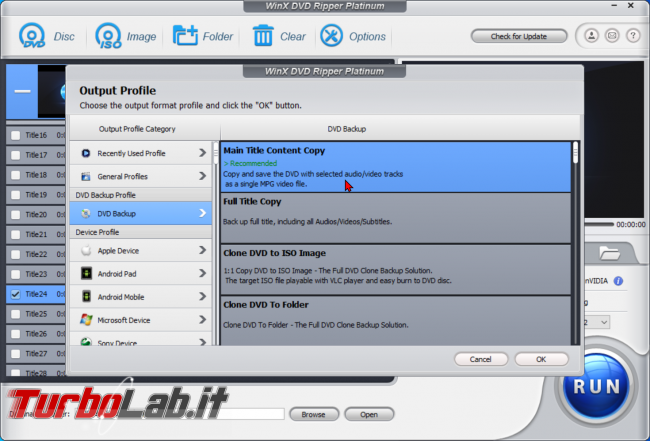Check the Title21 checkbox

coord(15,235)
